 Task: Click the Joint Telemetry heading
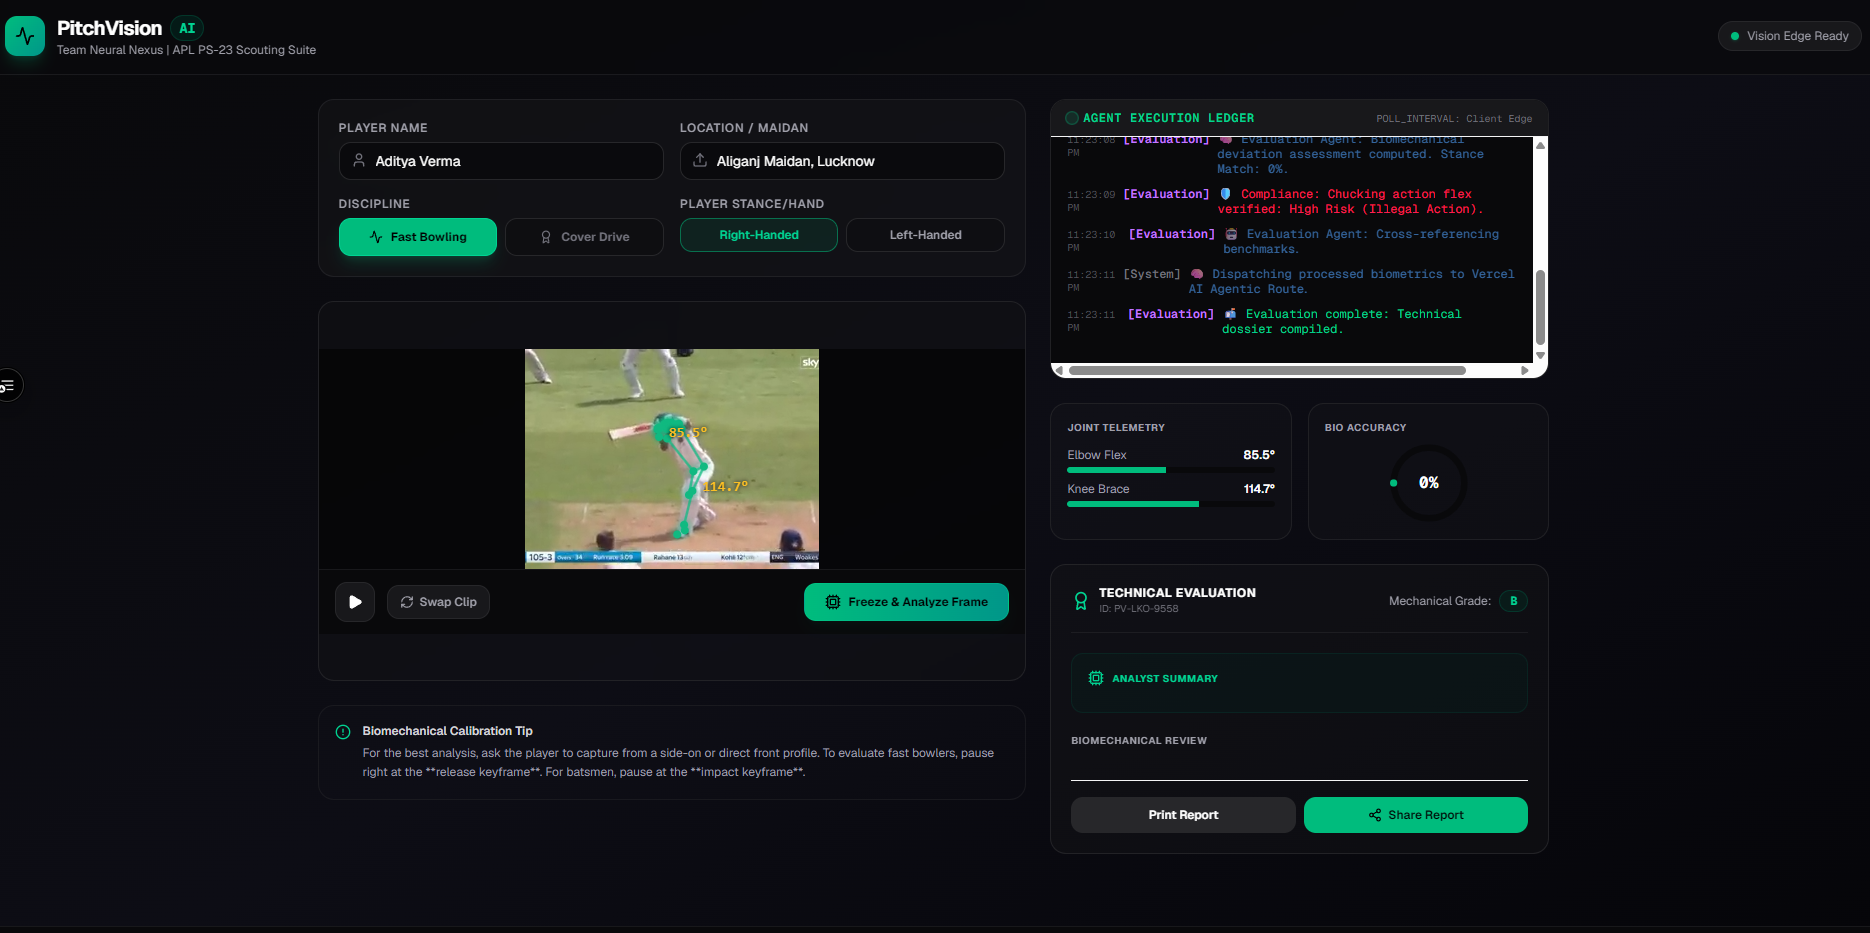click(x=1116, y=428)
